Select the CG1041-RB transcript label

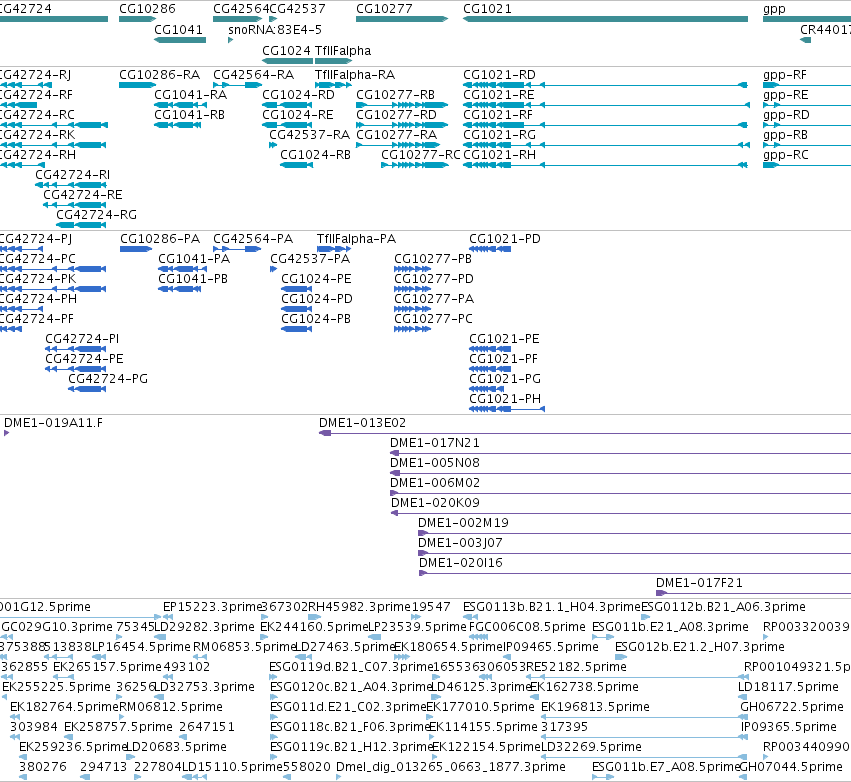pos(189,115)
